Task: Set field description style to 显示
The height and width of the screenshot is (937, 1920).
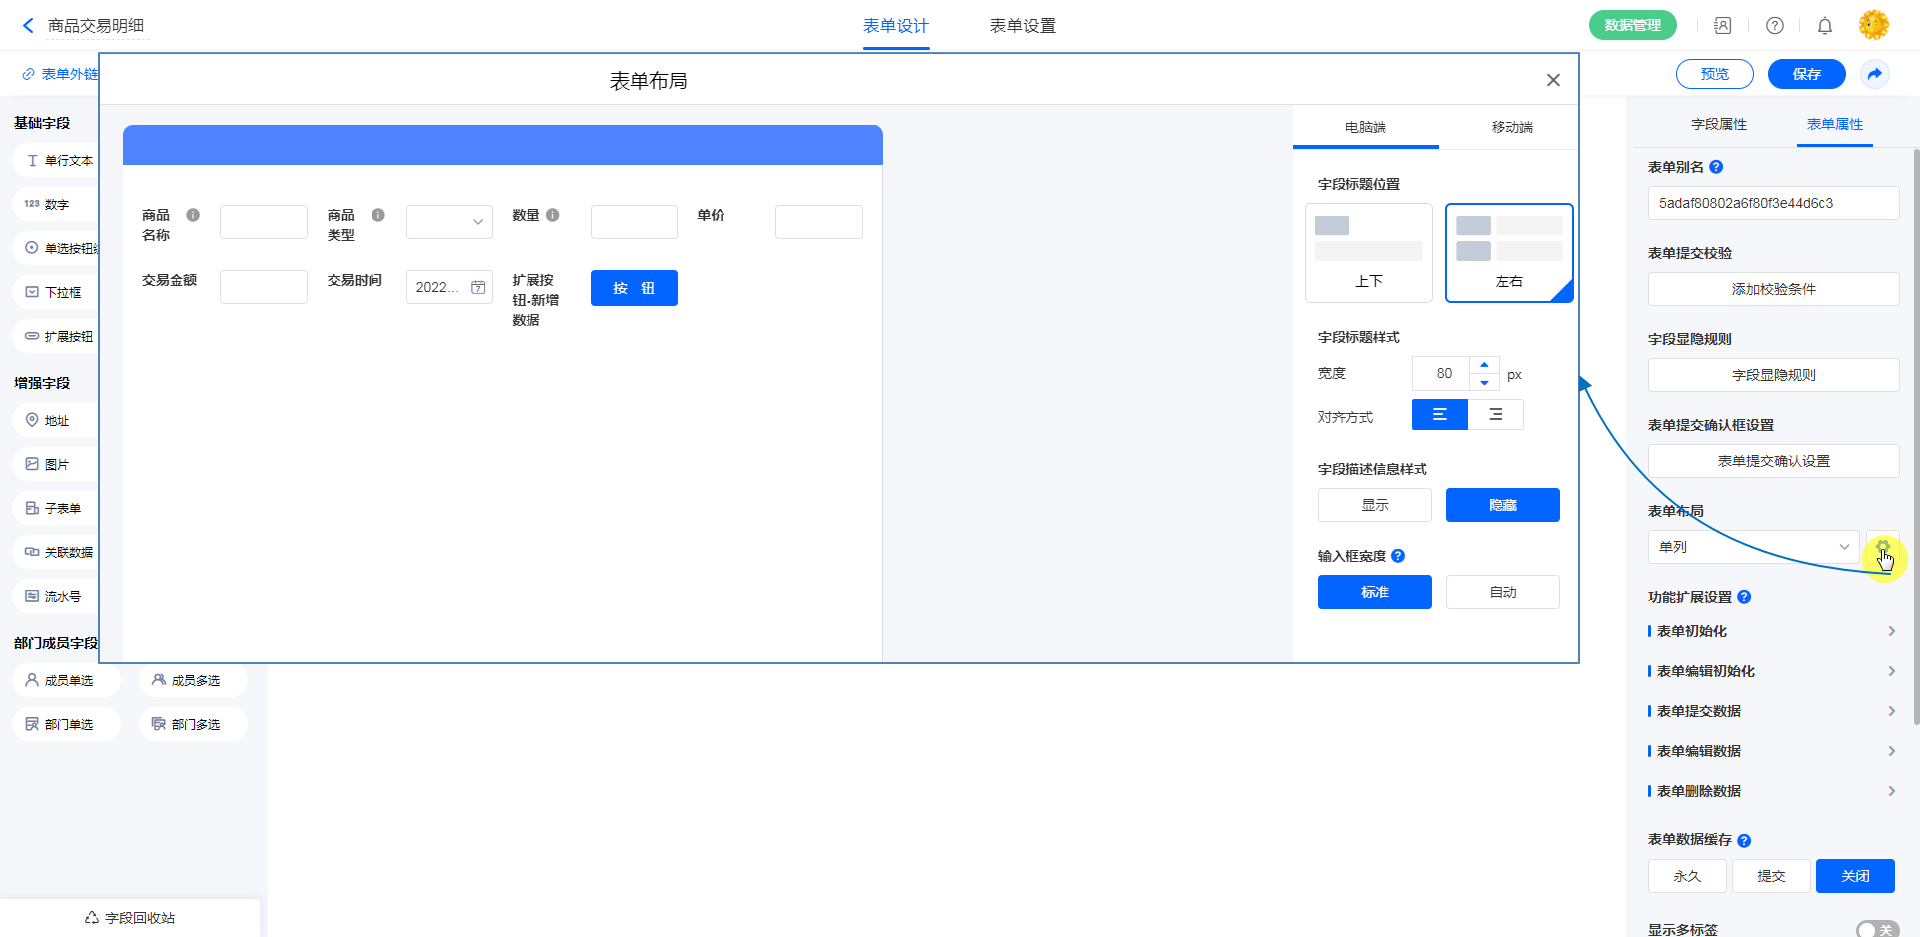Action: tap(1374, 505)
